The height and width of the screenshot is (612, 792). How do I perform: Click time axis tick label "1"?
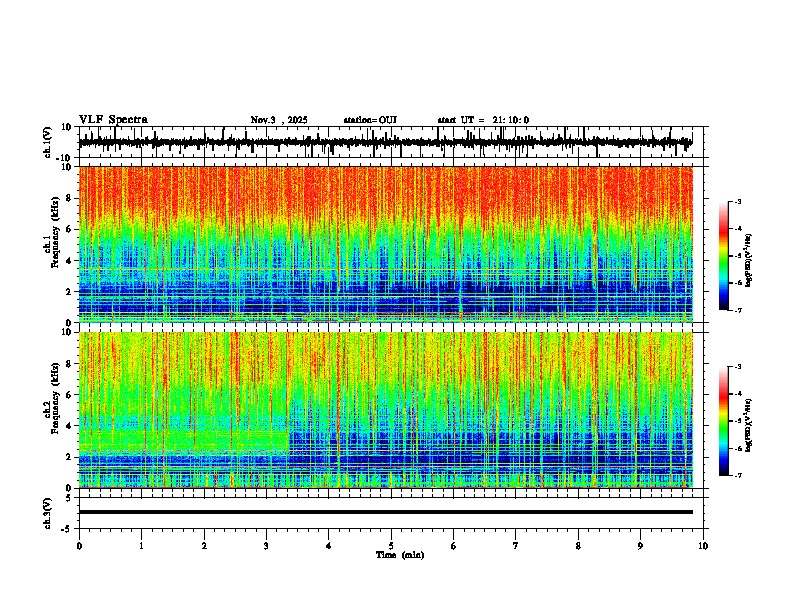point(141,546)
